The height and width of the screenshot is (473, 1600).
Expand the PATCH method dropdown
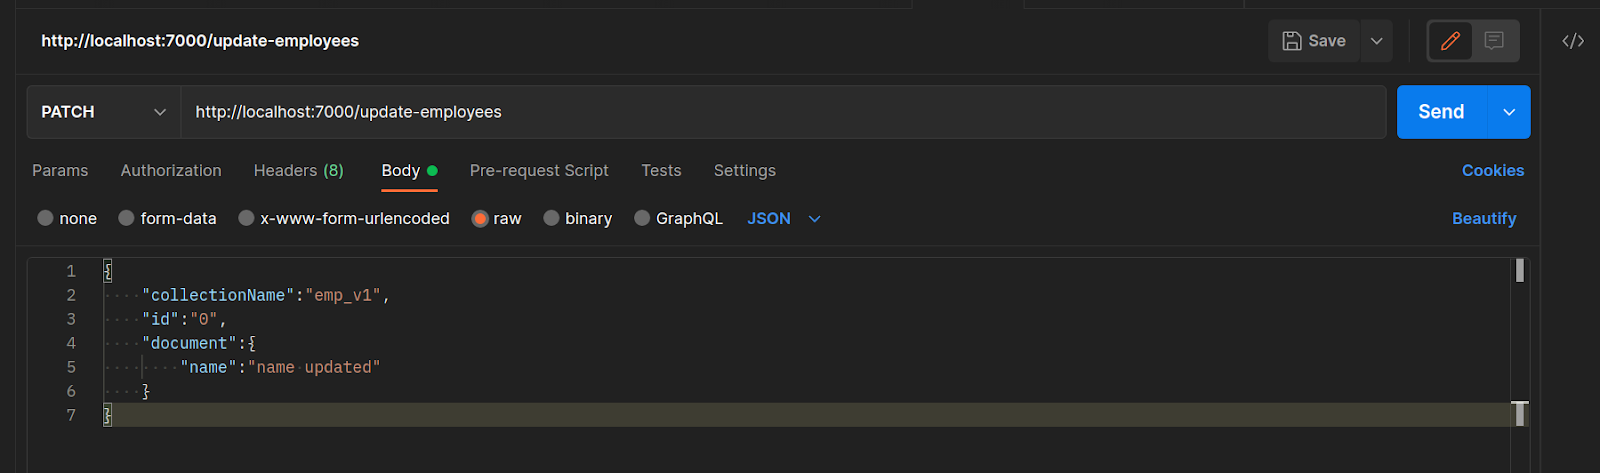click(159, 112)
